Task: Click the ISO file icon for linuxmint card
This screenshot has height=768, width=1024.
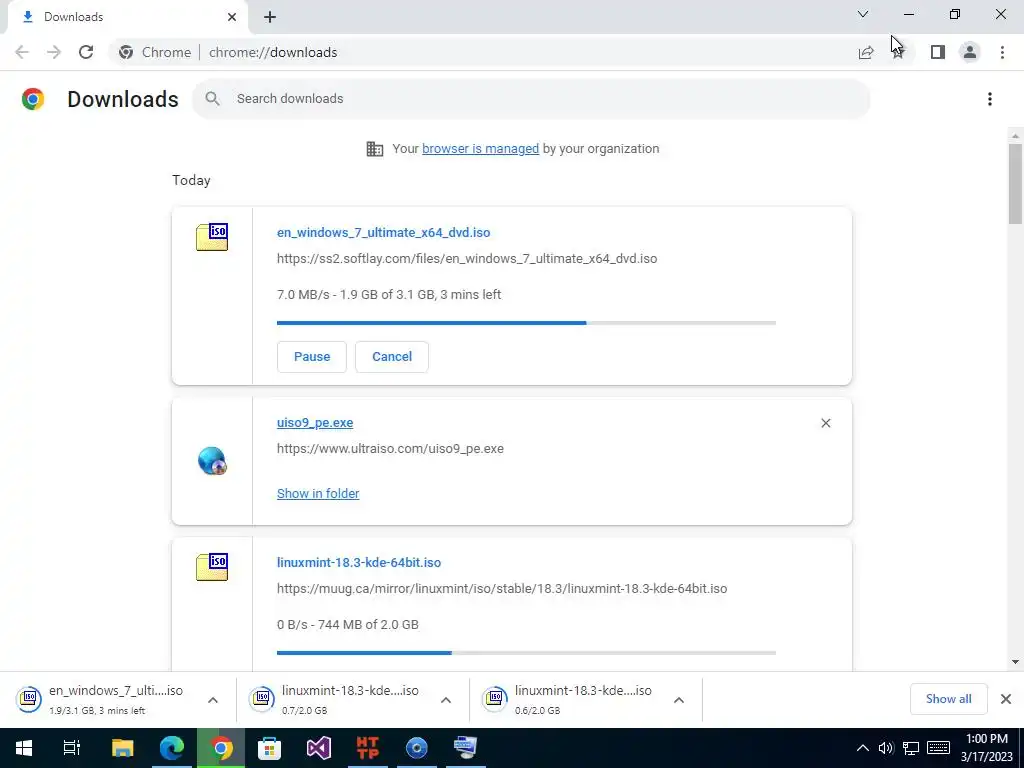Action: pos(212,567)
